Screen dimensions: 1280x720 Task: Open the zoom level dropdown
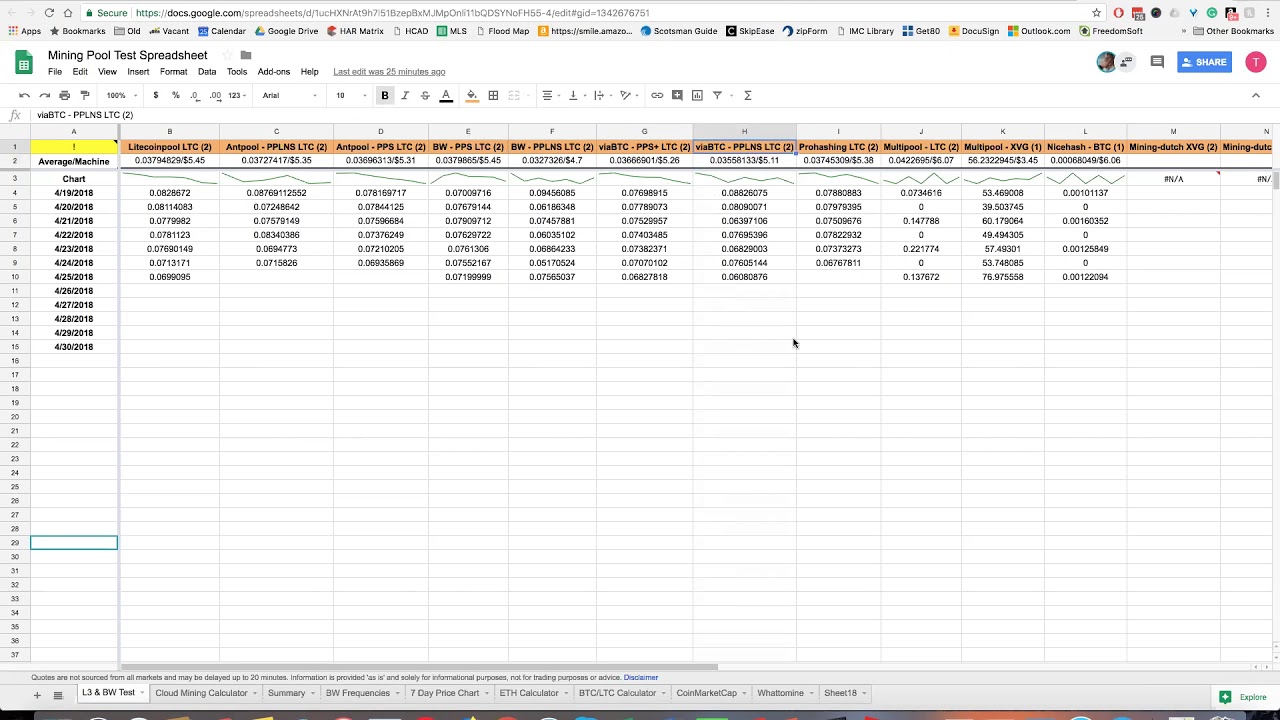[x=121, y=95]
